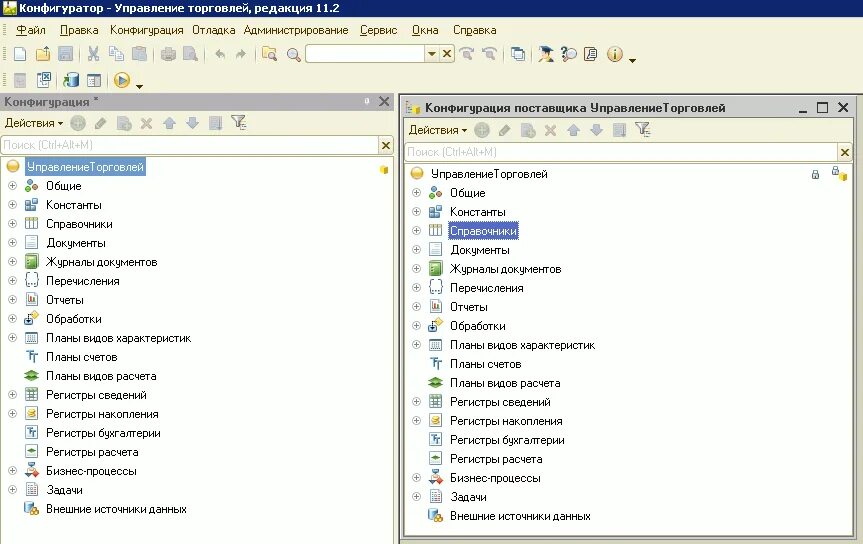Screen dimensions: 863x544
Task: Click the New document icon in main toolbar
Action: click(20, 54)
